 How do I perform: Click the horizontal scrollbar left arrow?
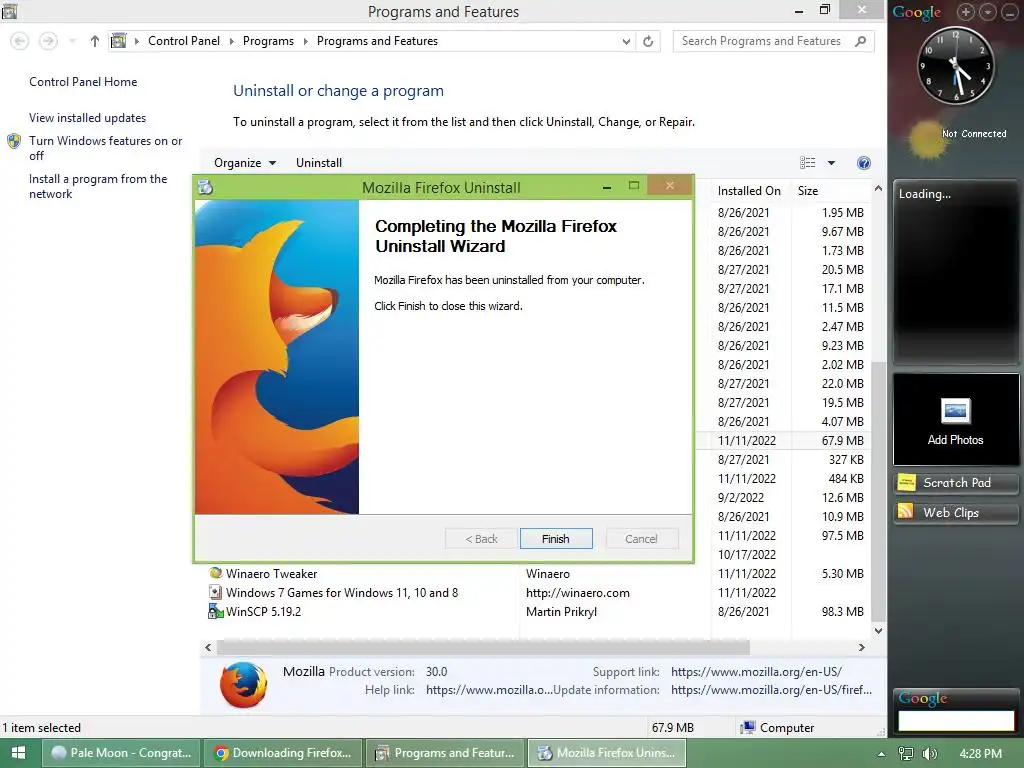pyautogui.click(x=208, y=647)
